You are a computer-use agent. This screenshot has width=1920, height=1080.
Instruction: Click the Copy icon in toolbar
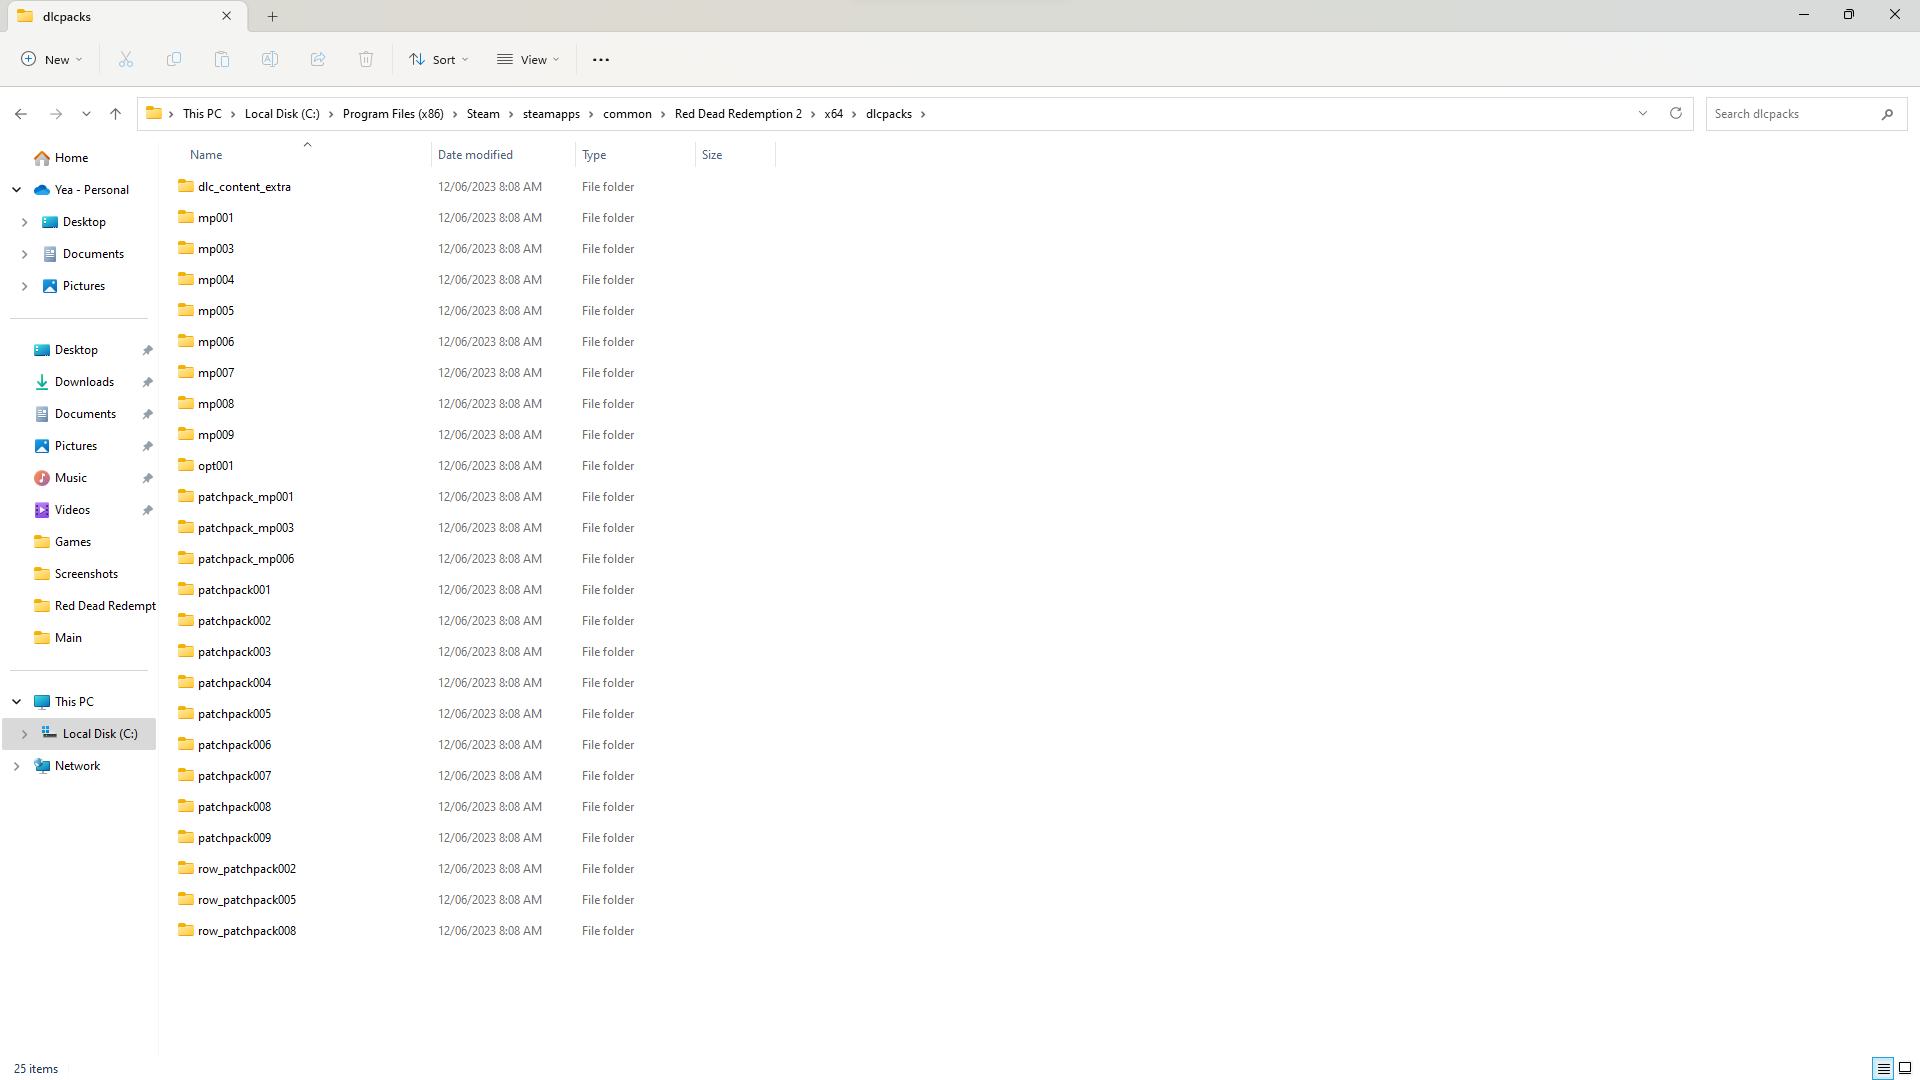(x=174, y=60)
